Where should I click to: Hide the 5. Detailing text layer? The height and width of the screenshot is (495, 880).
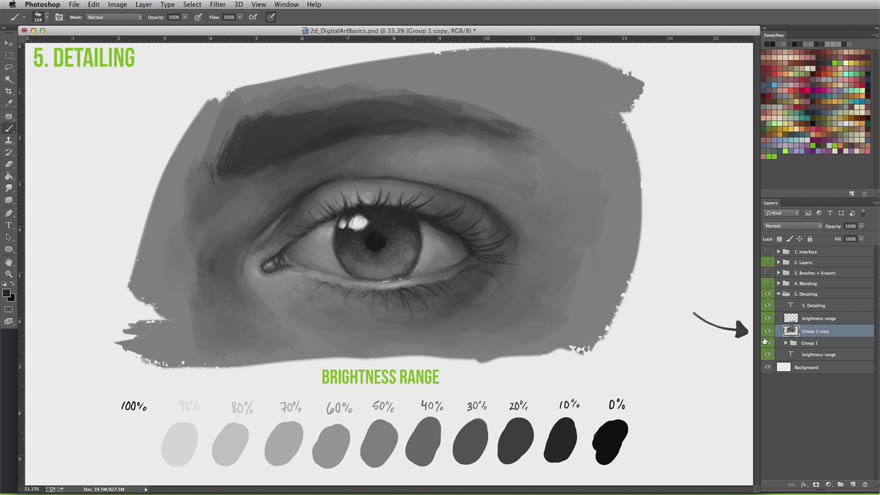(767, 305)
